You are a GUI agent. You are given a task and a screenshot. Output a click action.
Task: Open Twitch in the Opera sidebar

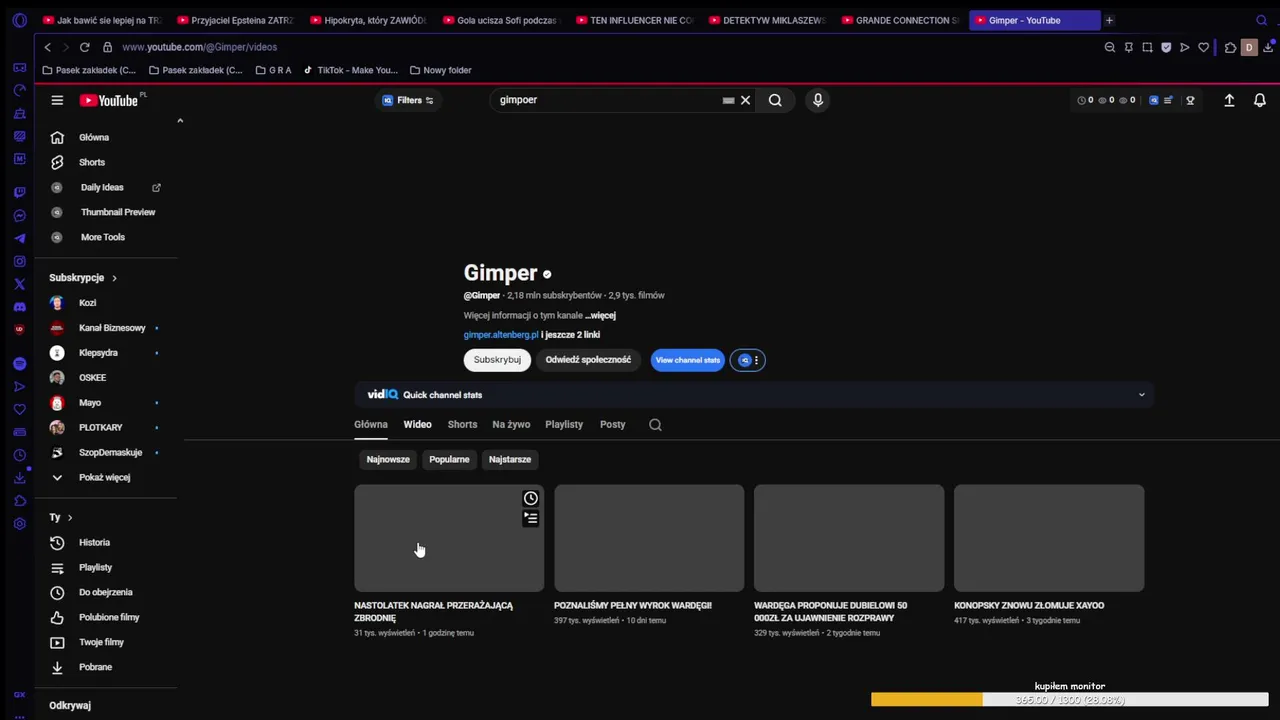19,192
